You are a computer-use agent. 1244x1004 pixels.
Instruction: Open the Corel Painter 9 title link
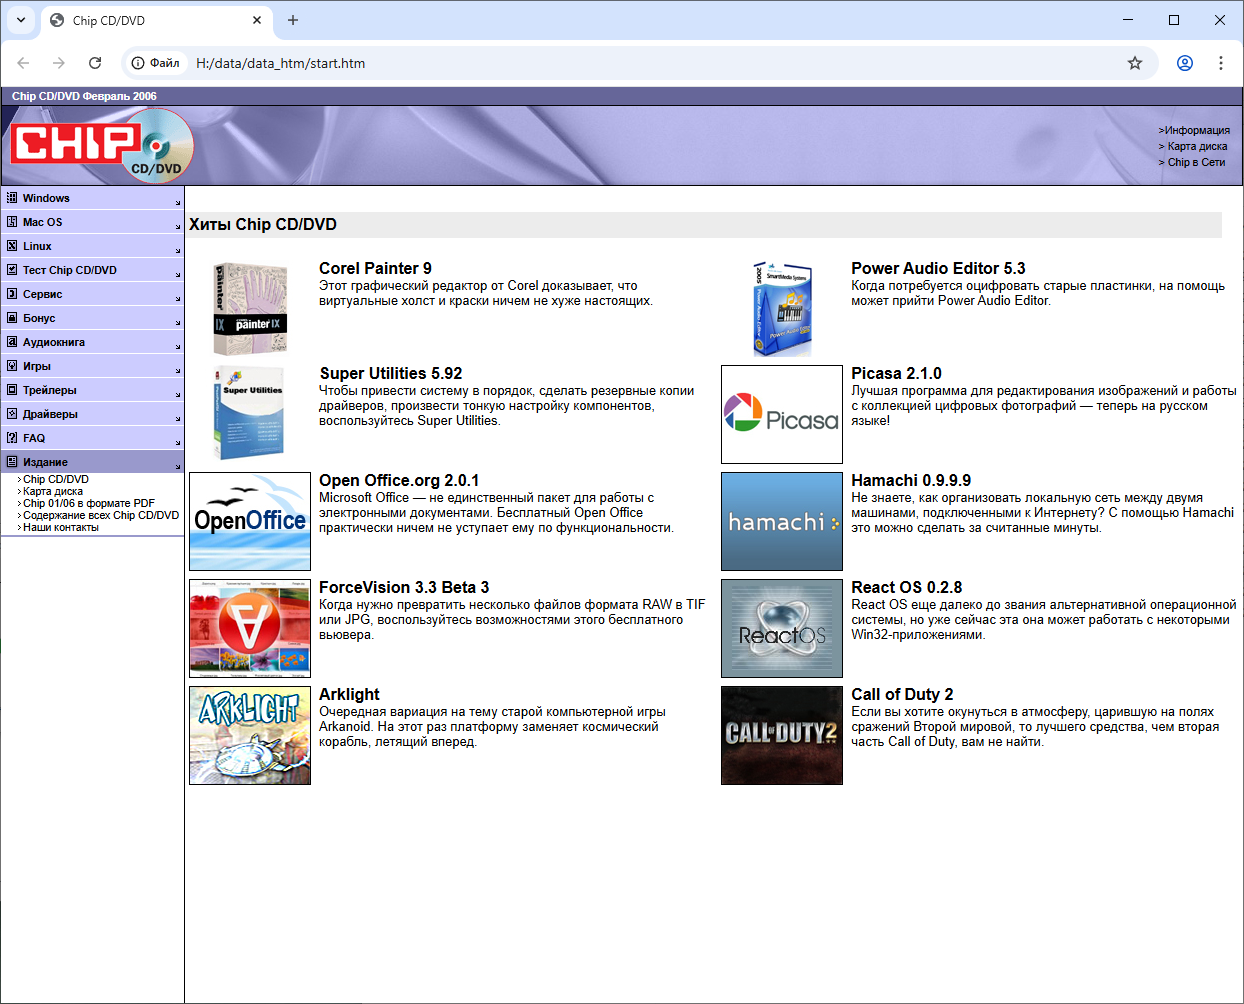[375, 268]
